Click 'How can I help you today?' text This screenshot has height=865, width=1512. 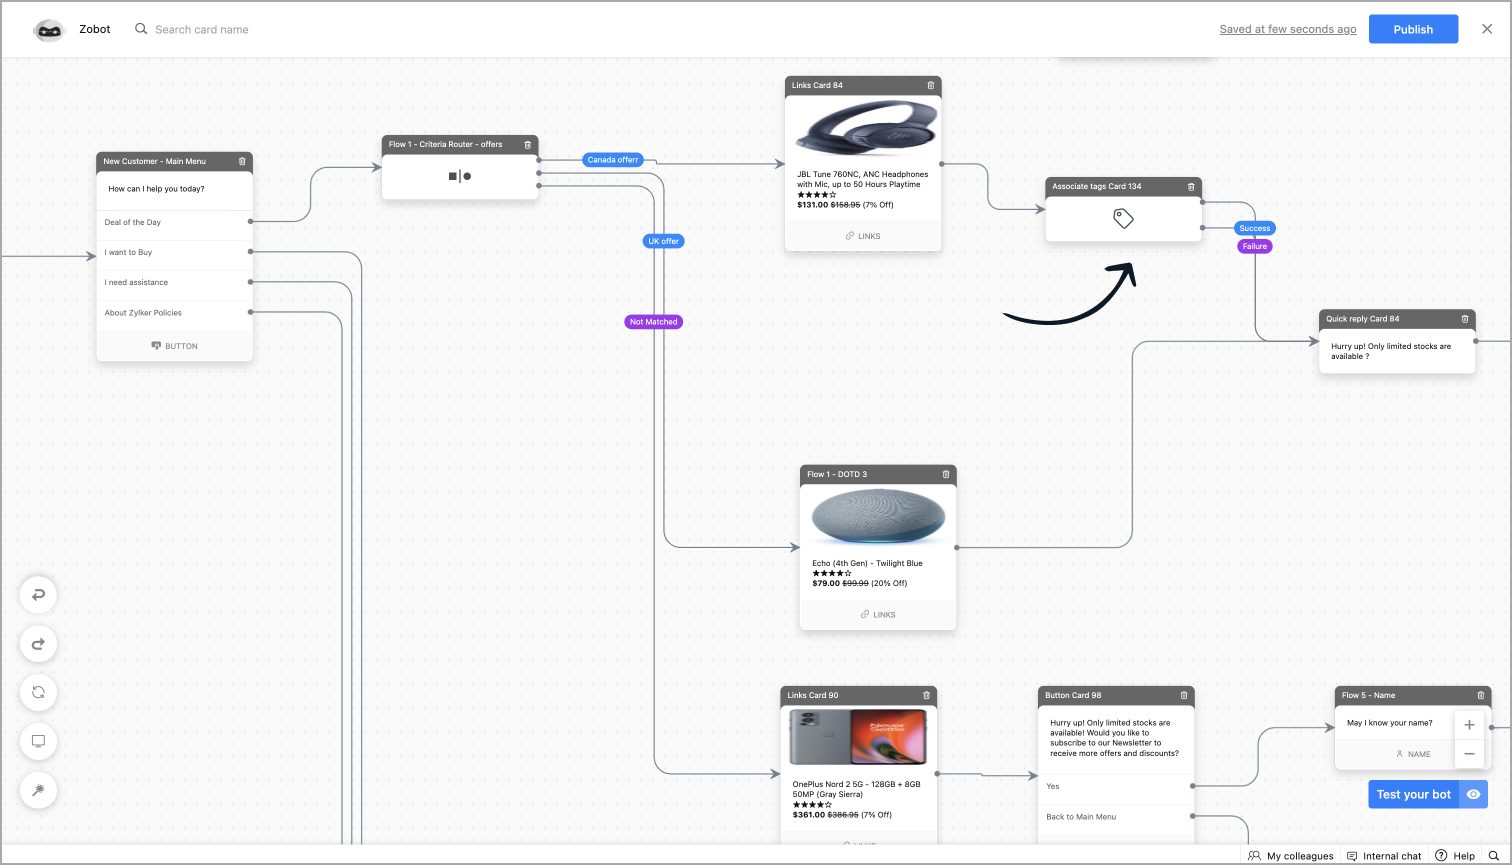(157, 189)
